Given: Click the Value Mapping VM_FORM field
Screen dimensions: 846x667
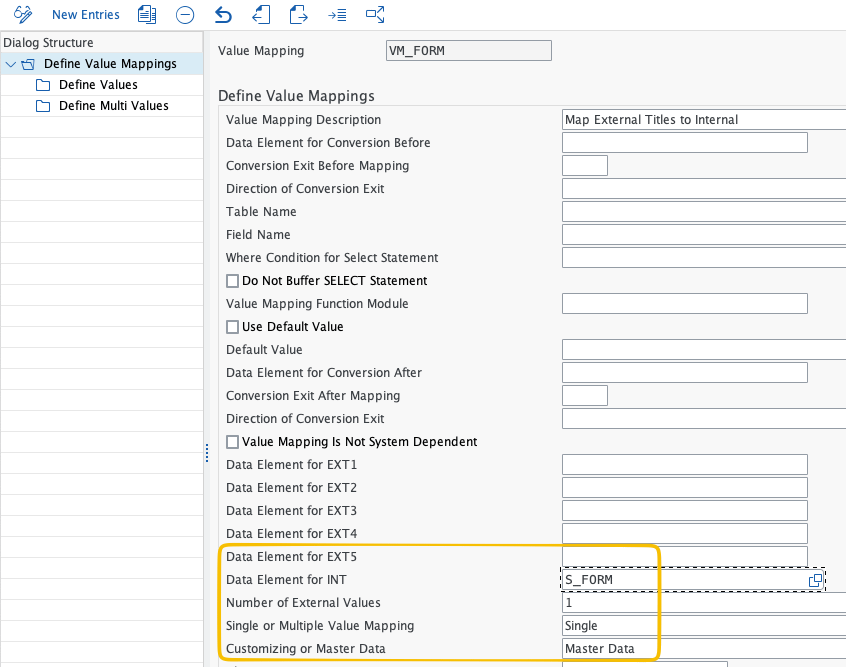Looking at the screenshot, I should coord(468,51).
